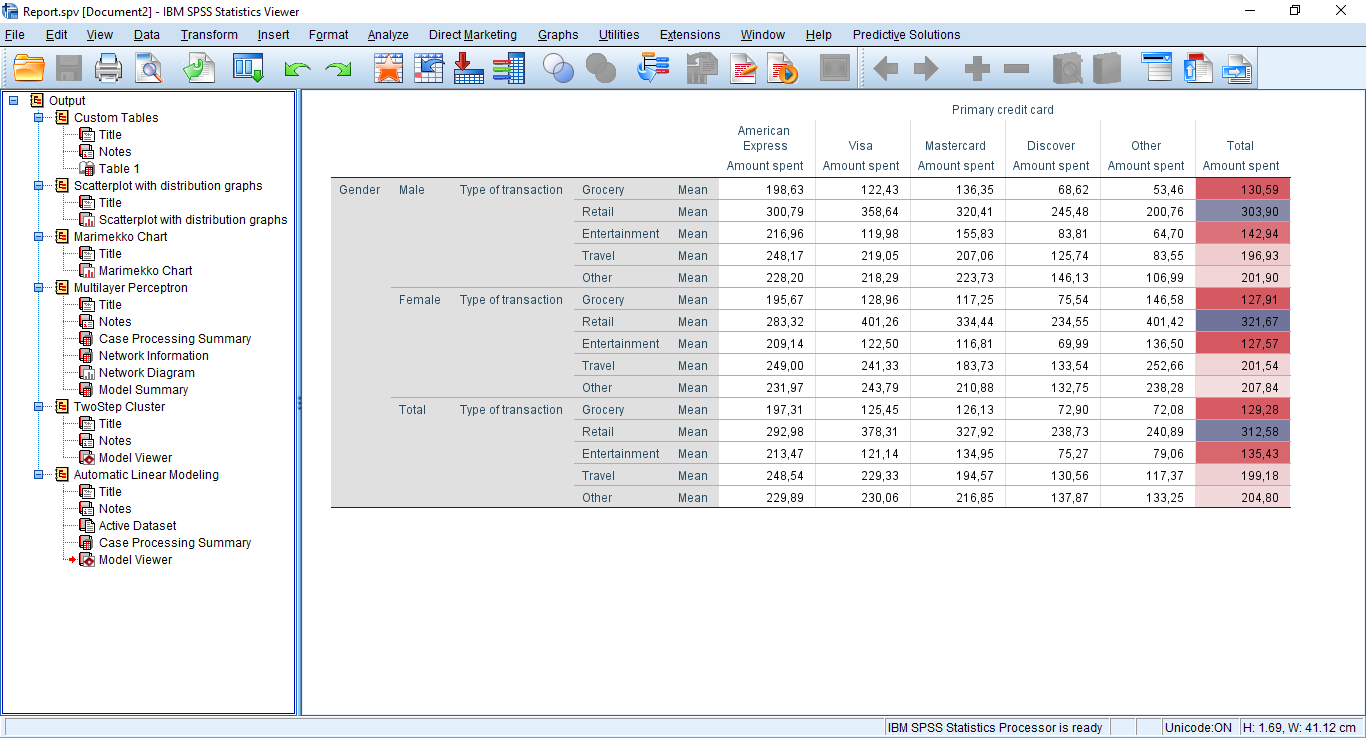1366x738 pixels.
Task: Click the green Redo arrow
Action: click(x=338, y=69)
